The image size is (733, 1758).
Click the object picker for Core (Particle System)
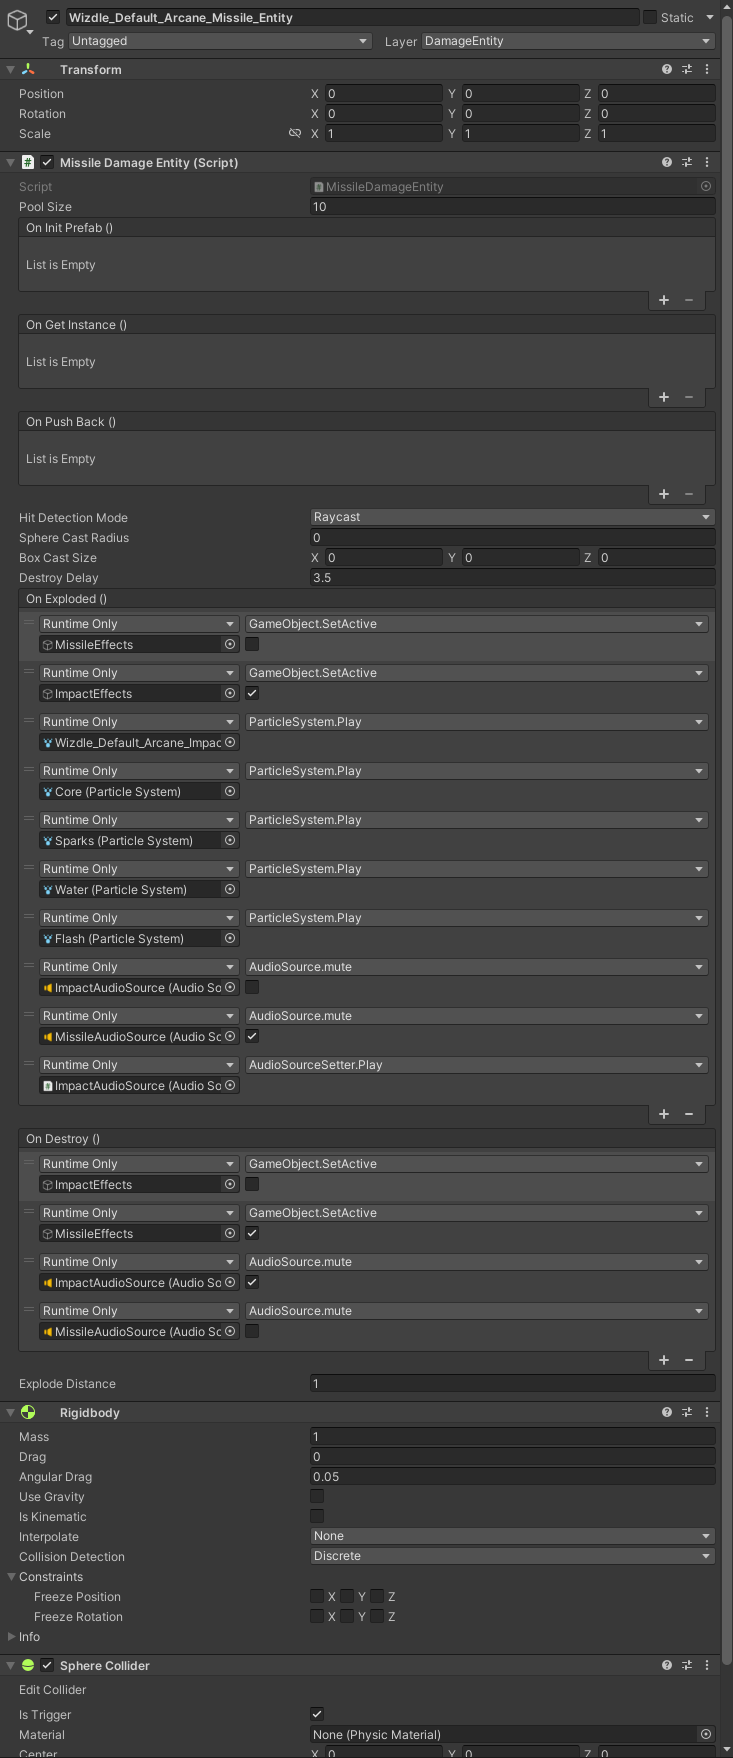tap(229, 791)
